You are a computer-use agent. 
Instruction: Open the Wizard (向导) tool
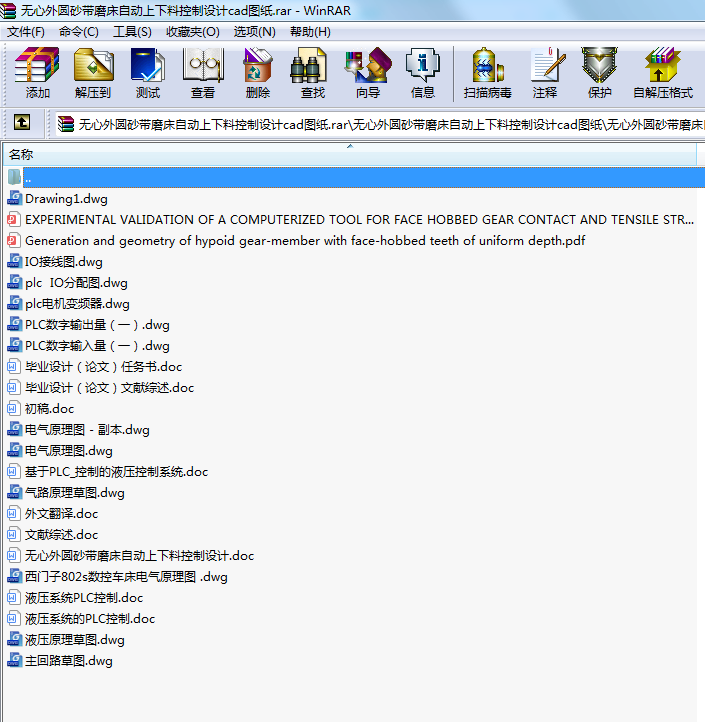pos(367,73)
